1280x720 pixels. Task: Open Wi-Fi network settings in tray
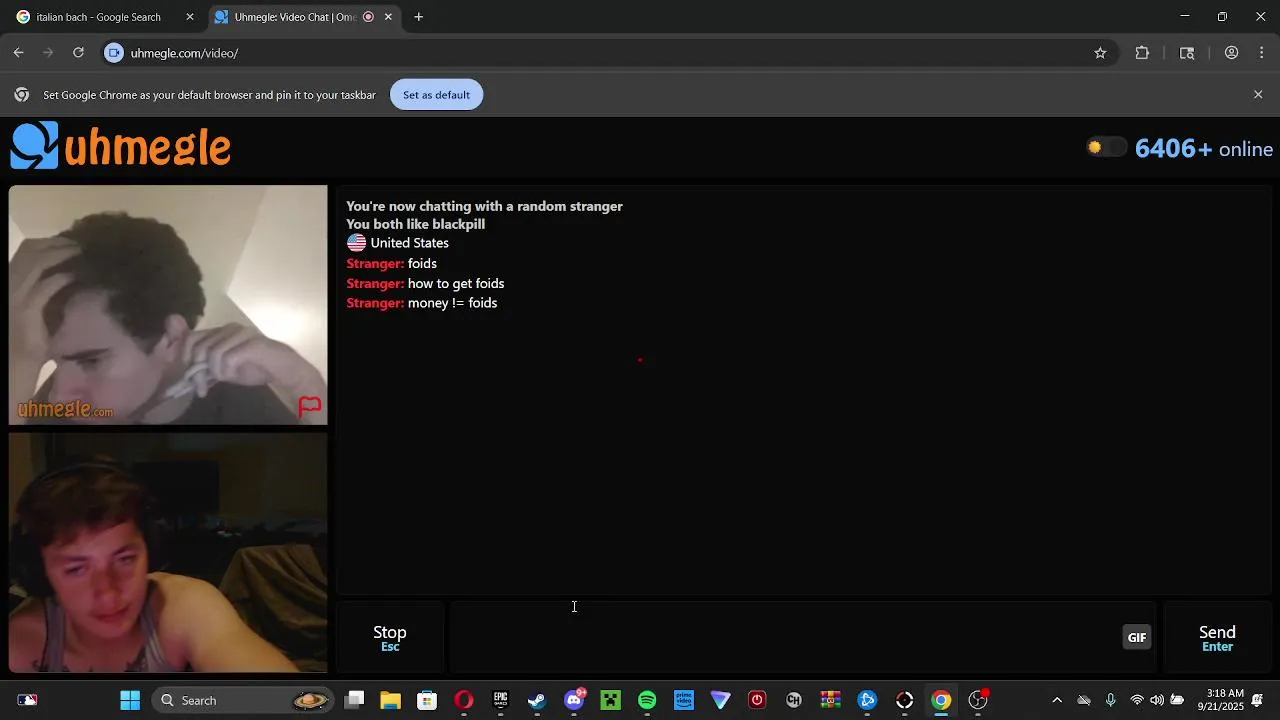tap(1137, 700)
